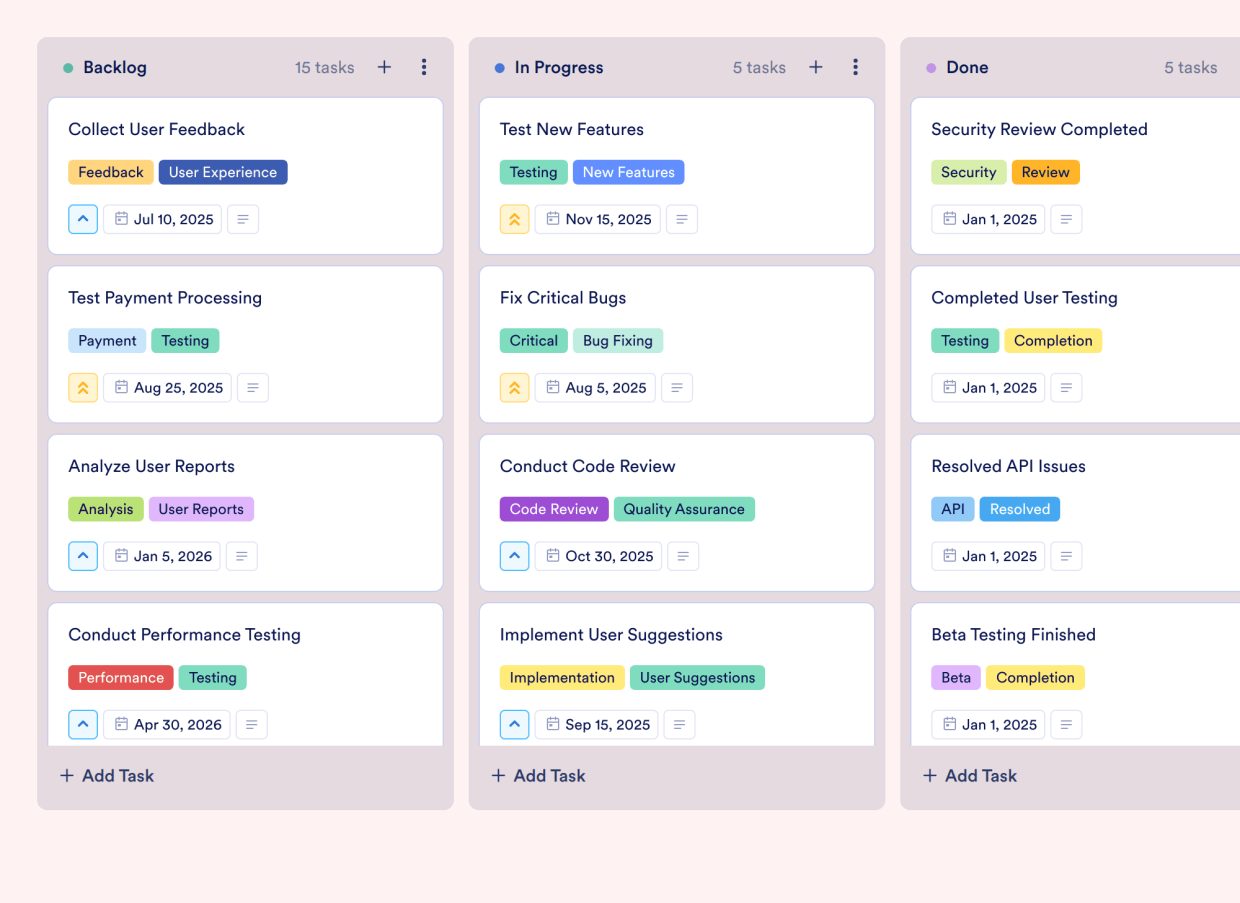Open the date picker on Security Review Completed
1240x903 pixels.
(988, 219)
